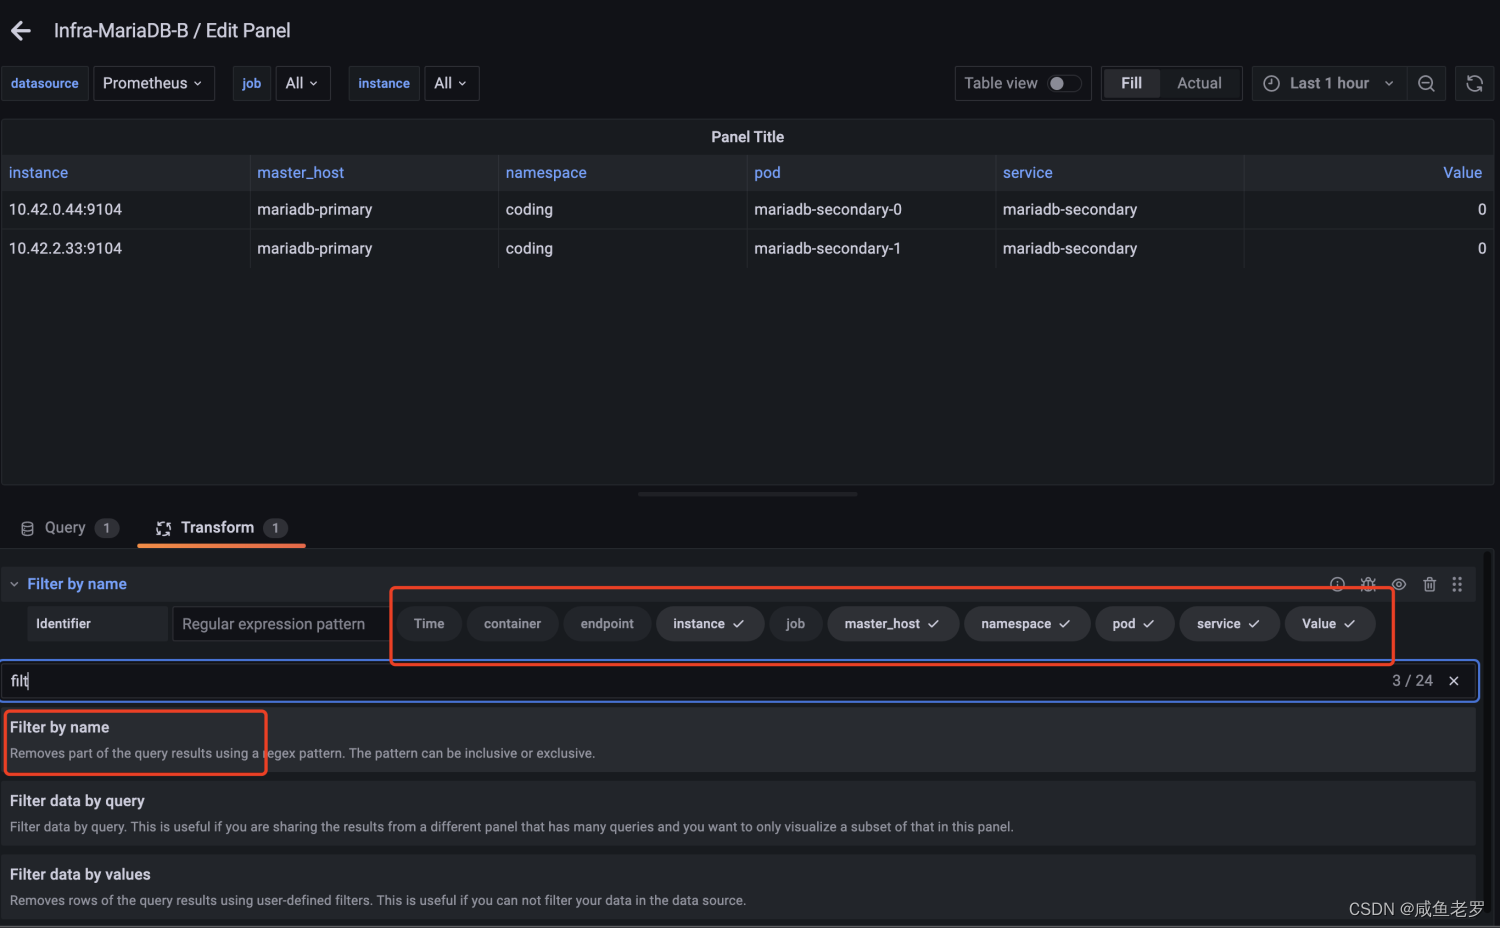Open the Last 1 hour time picker
This screenshot has height=928, width=1500.
point(1329,84)
